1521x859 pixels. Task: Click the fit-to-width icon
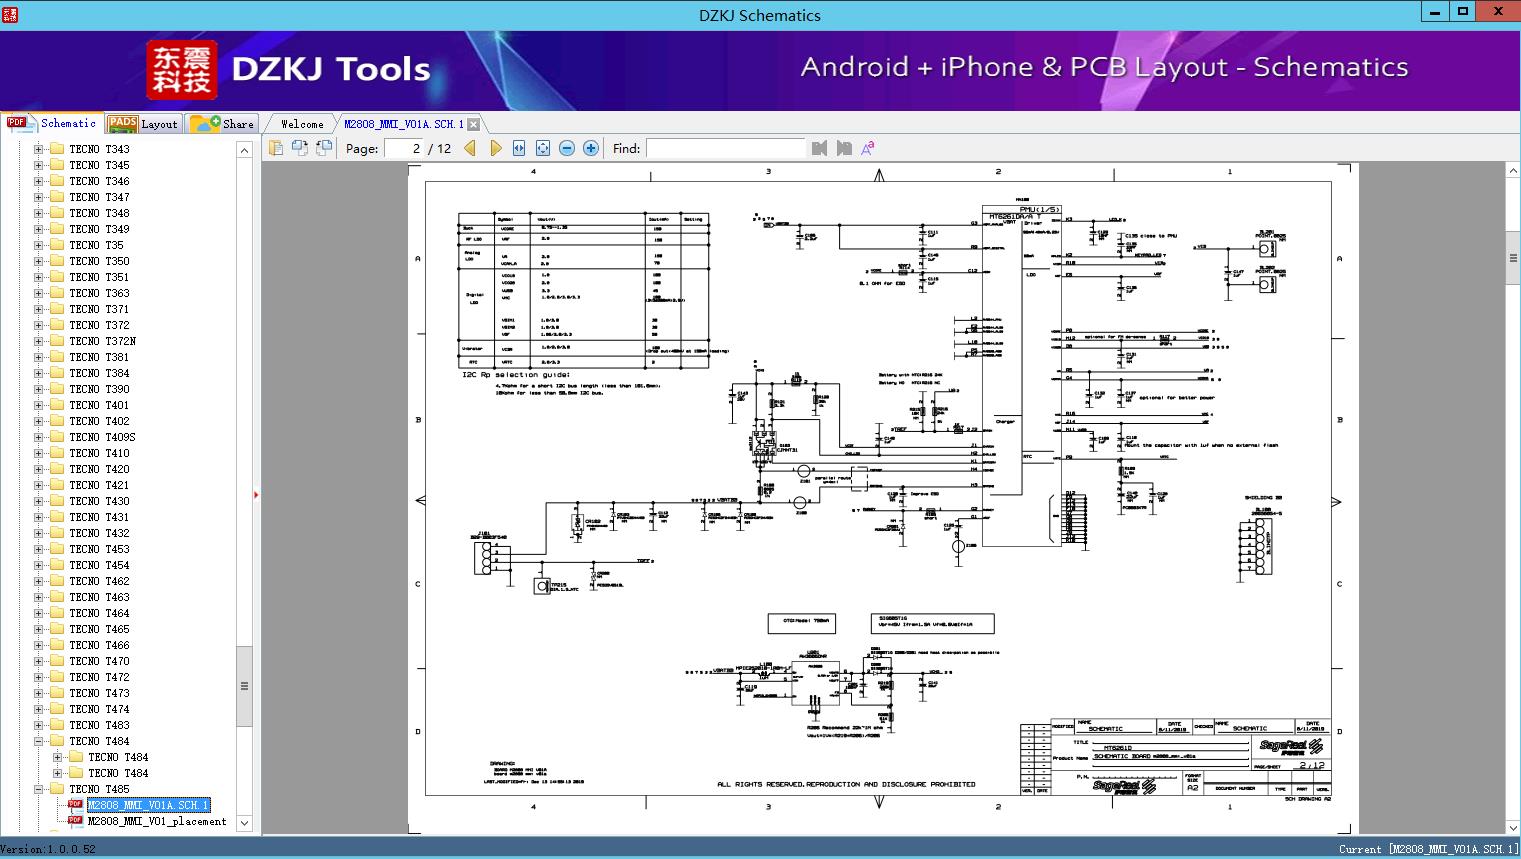pyautogui.click(x=519, y=148)
